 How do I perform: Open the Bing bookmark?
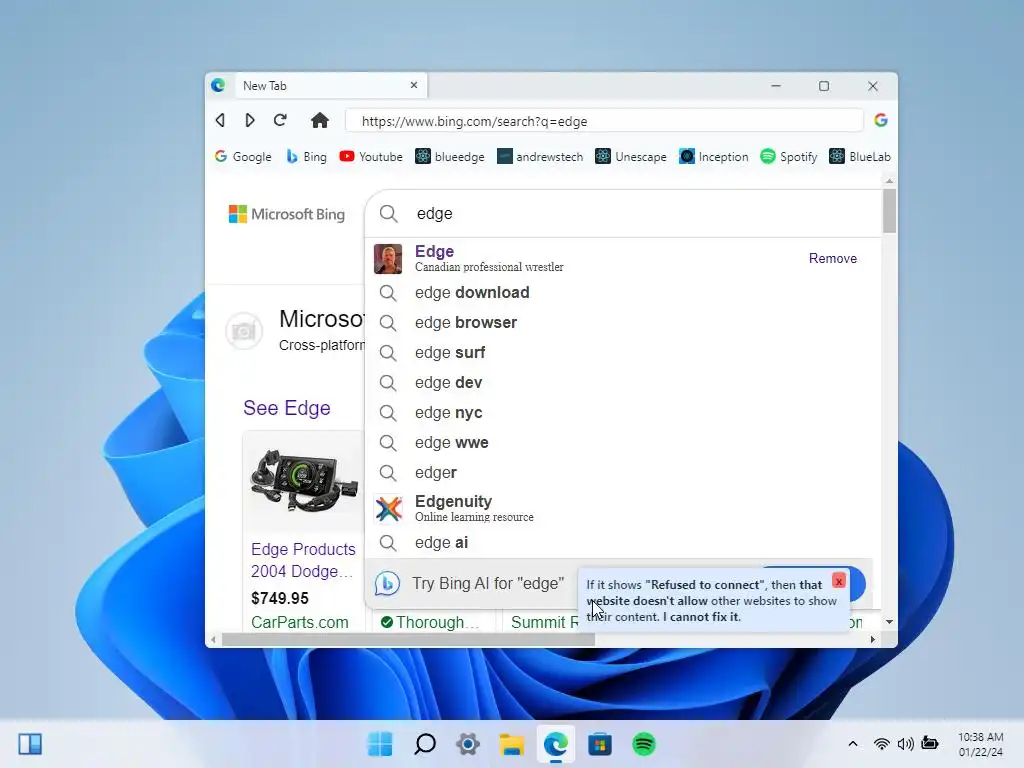[306, 157]
